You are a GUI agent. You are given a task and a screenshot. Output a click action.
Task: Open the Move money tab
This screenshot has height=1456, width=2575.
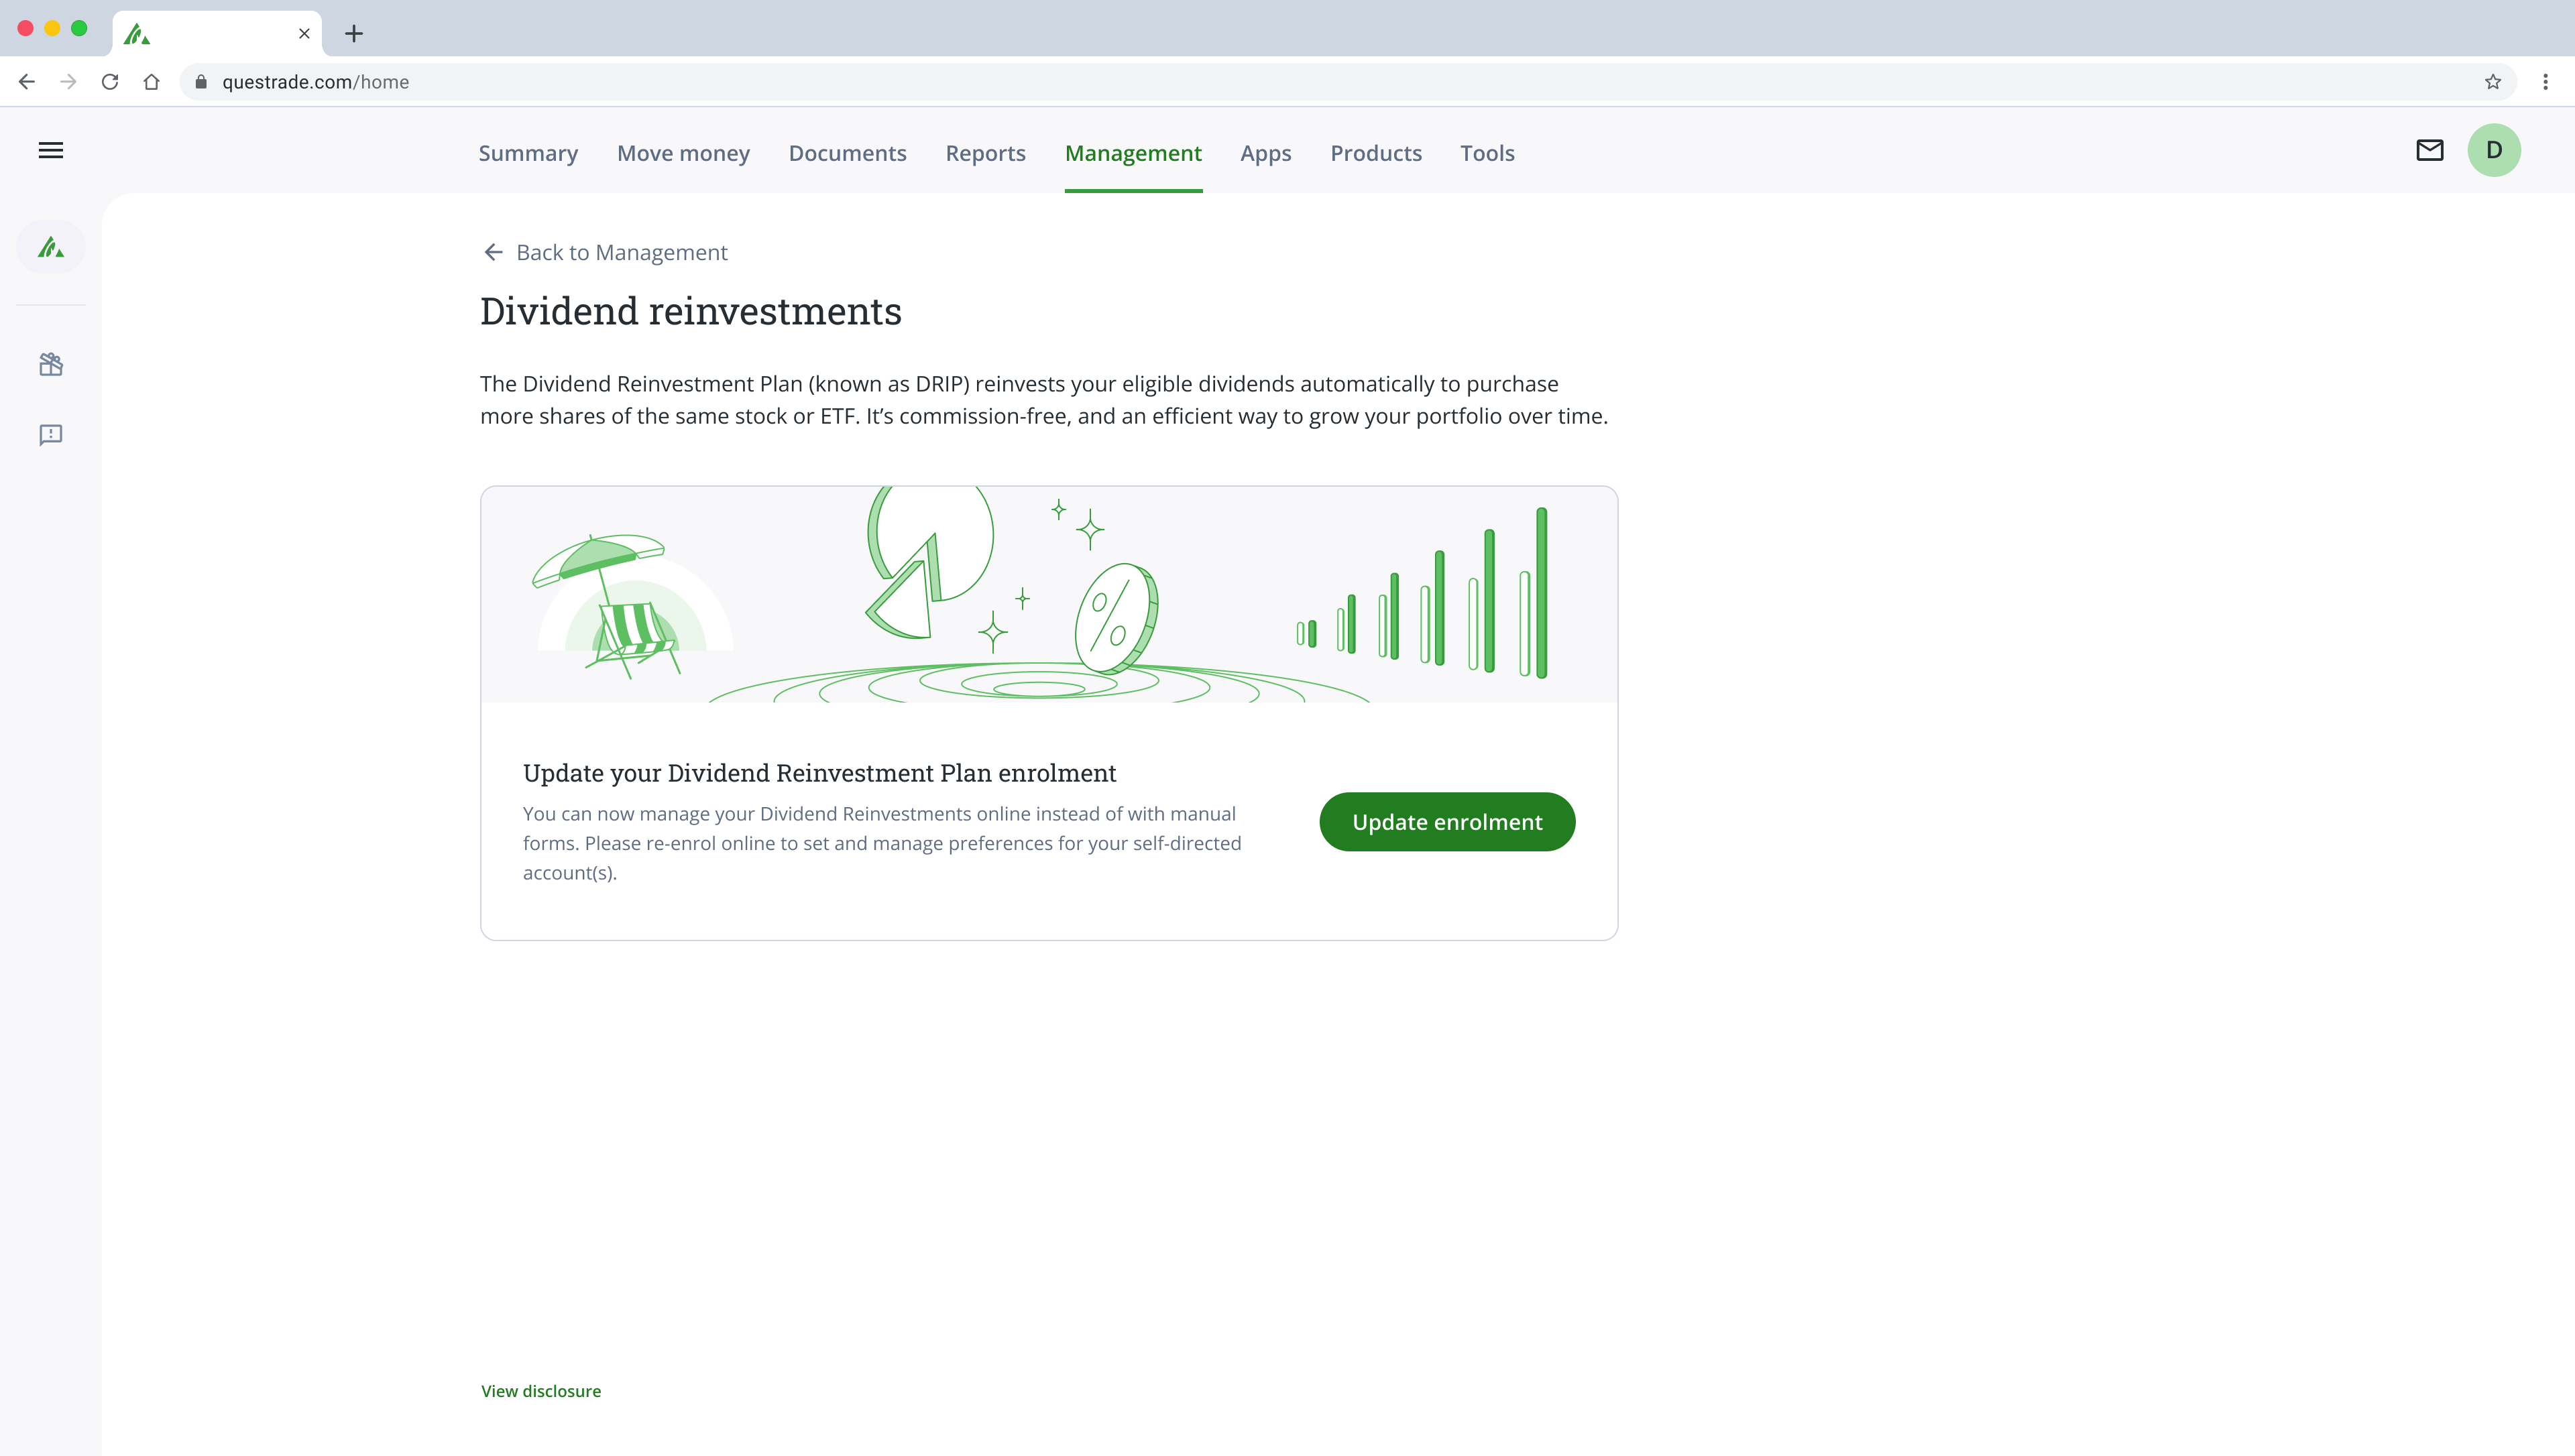tap(683, 153)
